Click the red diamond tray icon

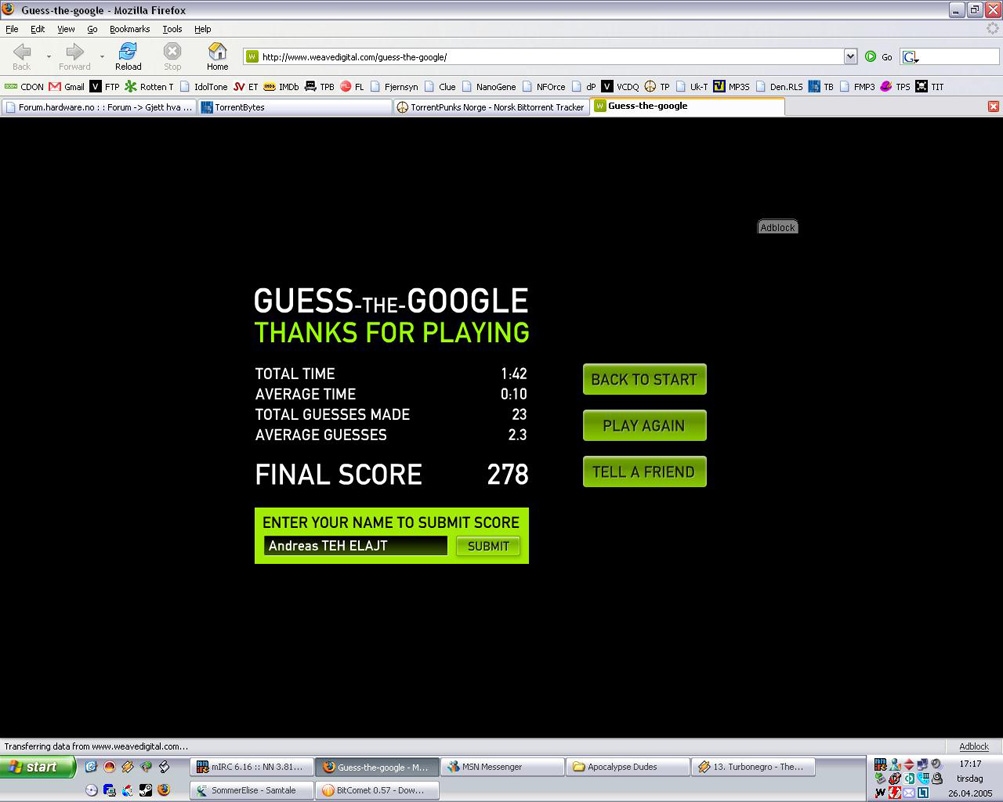click(x=908, y=764)
